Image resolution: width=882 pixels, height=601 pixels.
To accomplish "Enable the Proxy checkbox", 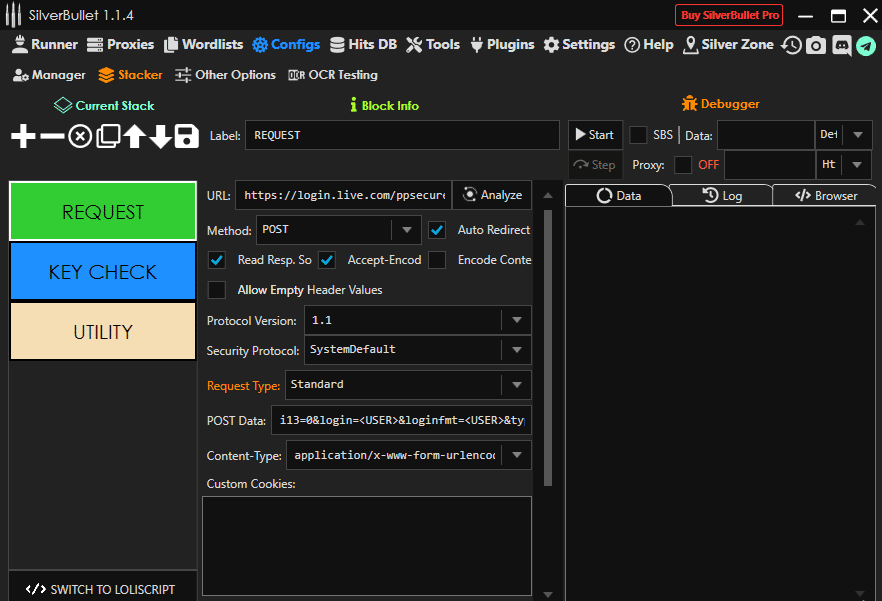I will tap(683, 165).
